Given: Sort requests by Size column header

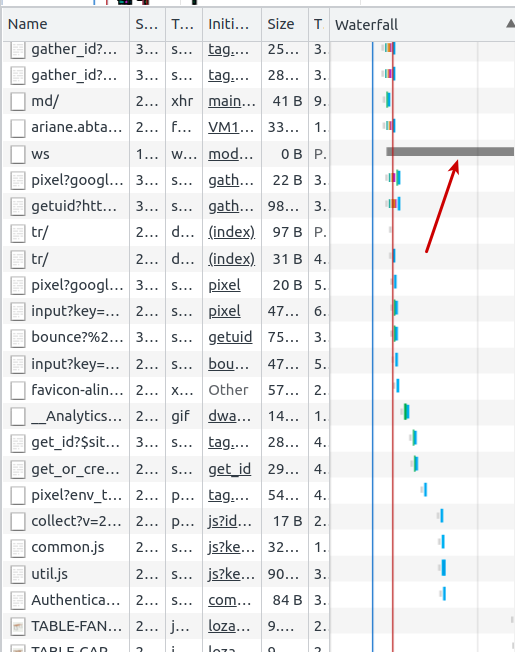Looking at the screenshot, I should [281, 24].
